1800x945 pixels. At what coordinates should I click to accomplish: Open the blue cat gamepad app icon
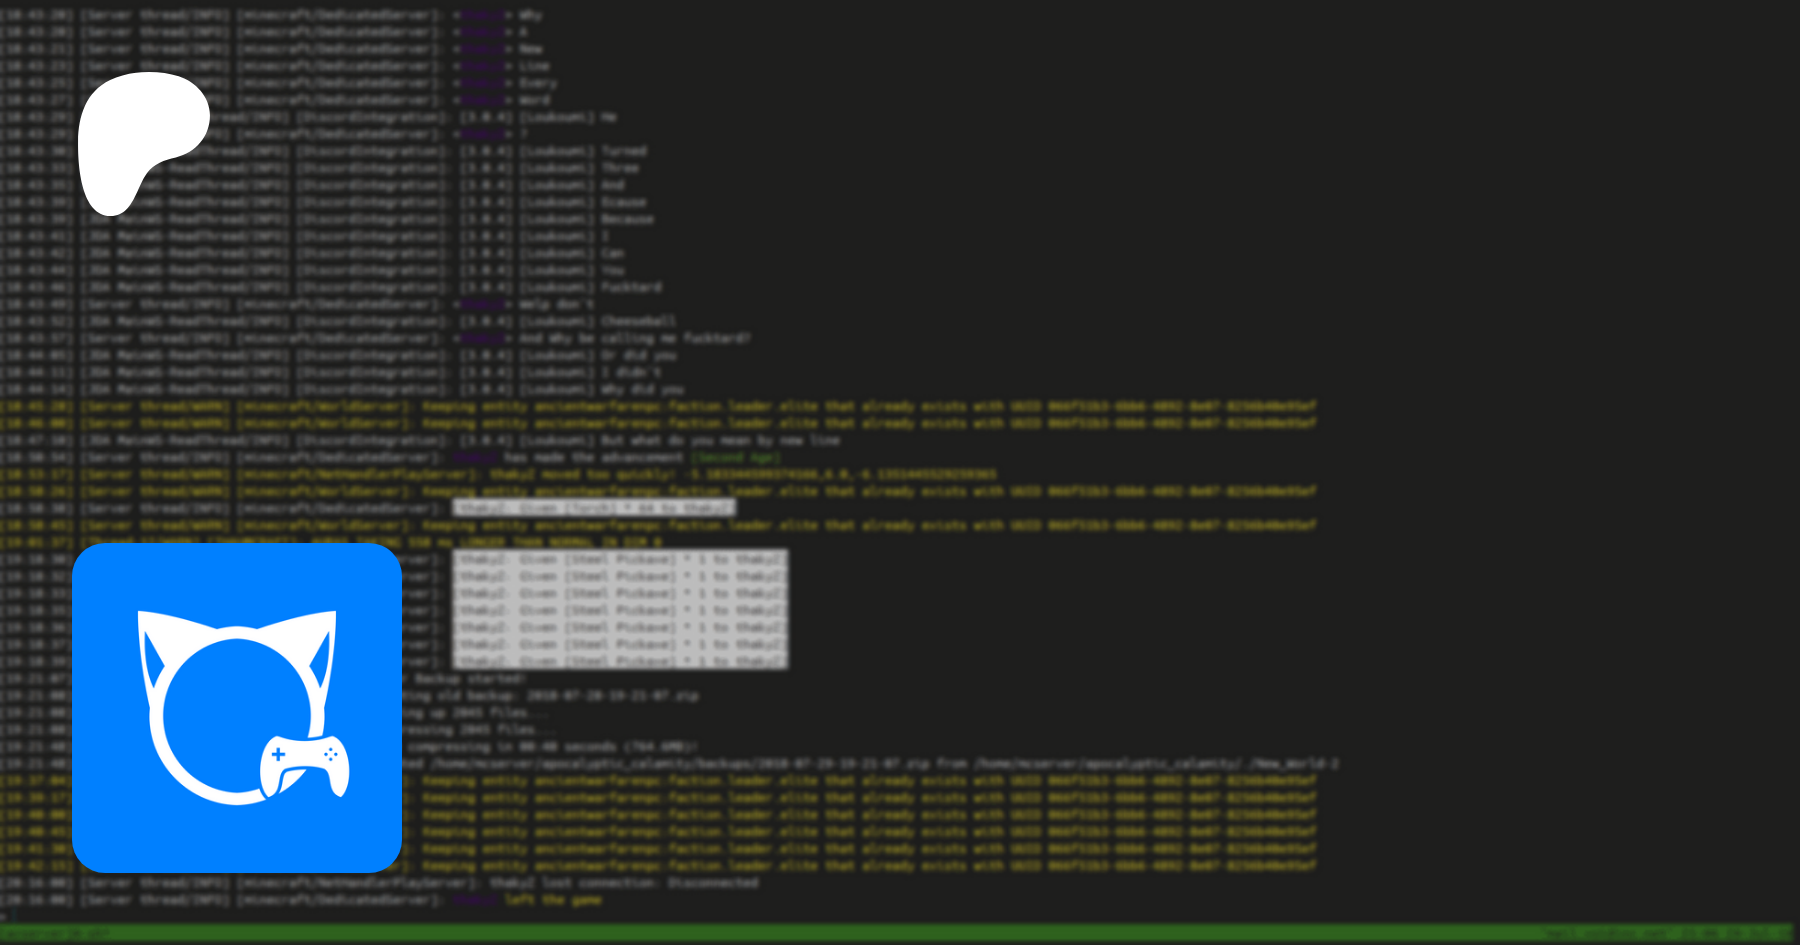tap(237, 708)
